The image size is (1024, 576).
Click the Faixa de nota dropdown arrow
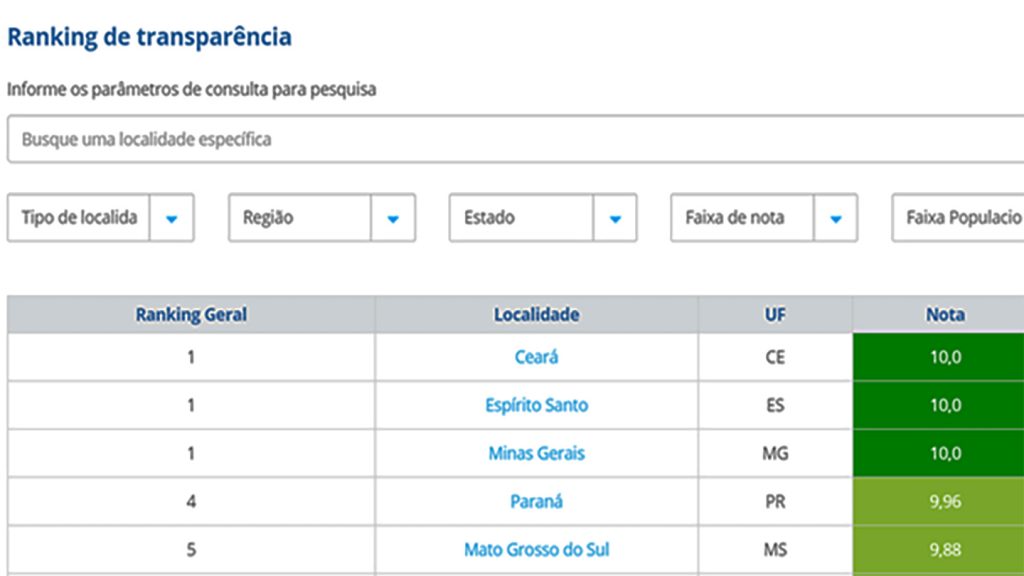coord(836,218)
